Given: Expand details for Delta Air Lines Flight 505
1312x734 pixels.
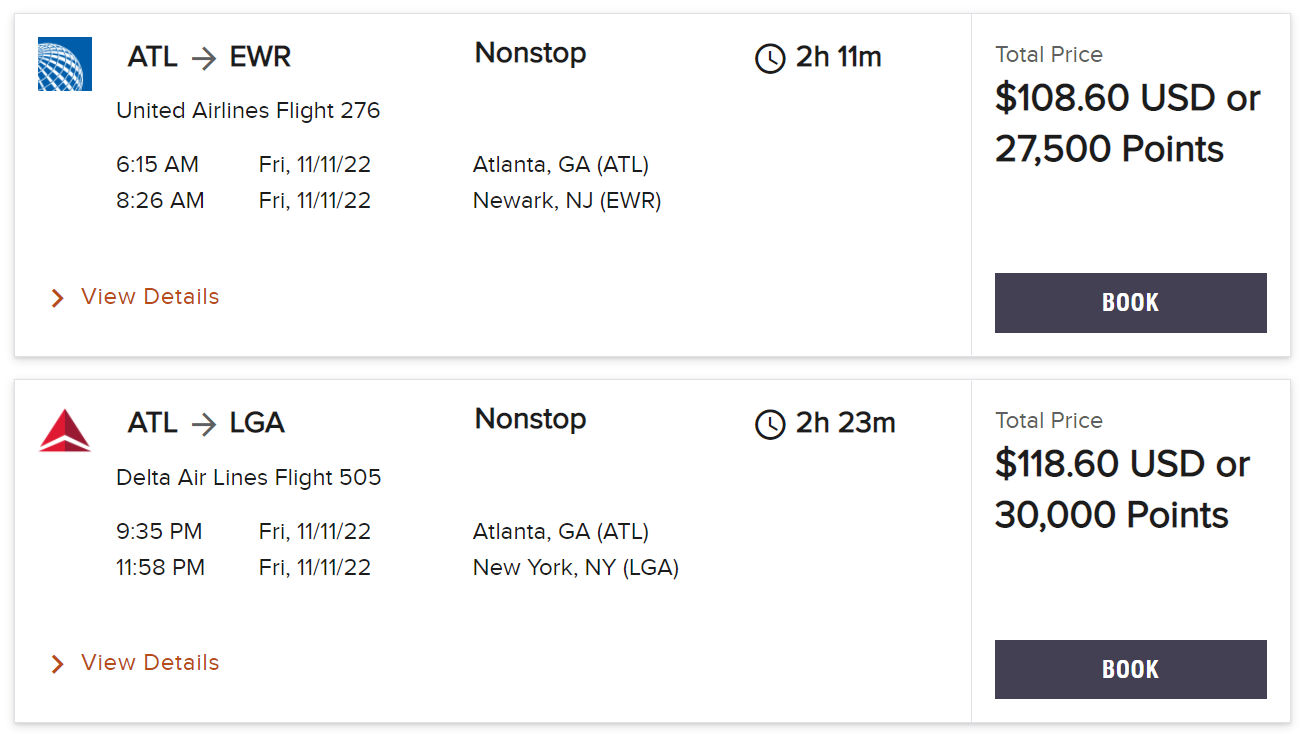Looking at the screenshot, I should click(149, 663).
